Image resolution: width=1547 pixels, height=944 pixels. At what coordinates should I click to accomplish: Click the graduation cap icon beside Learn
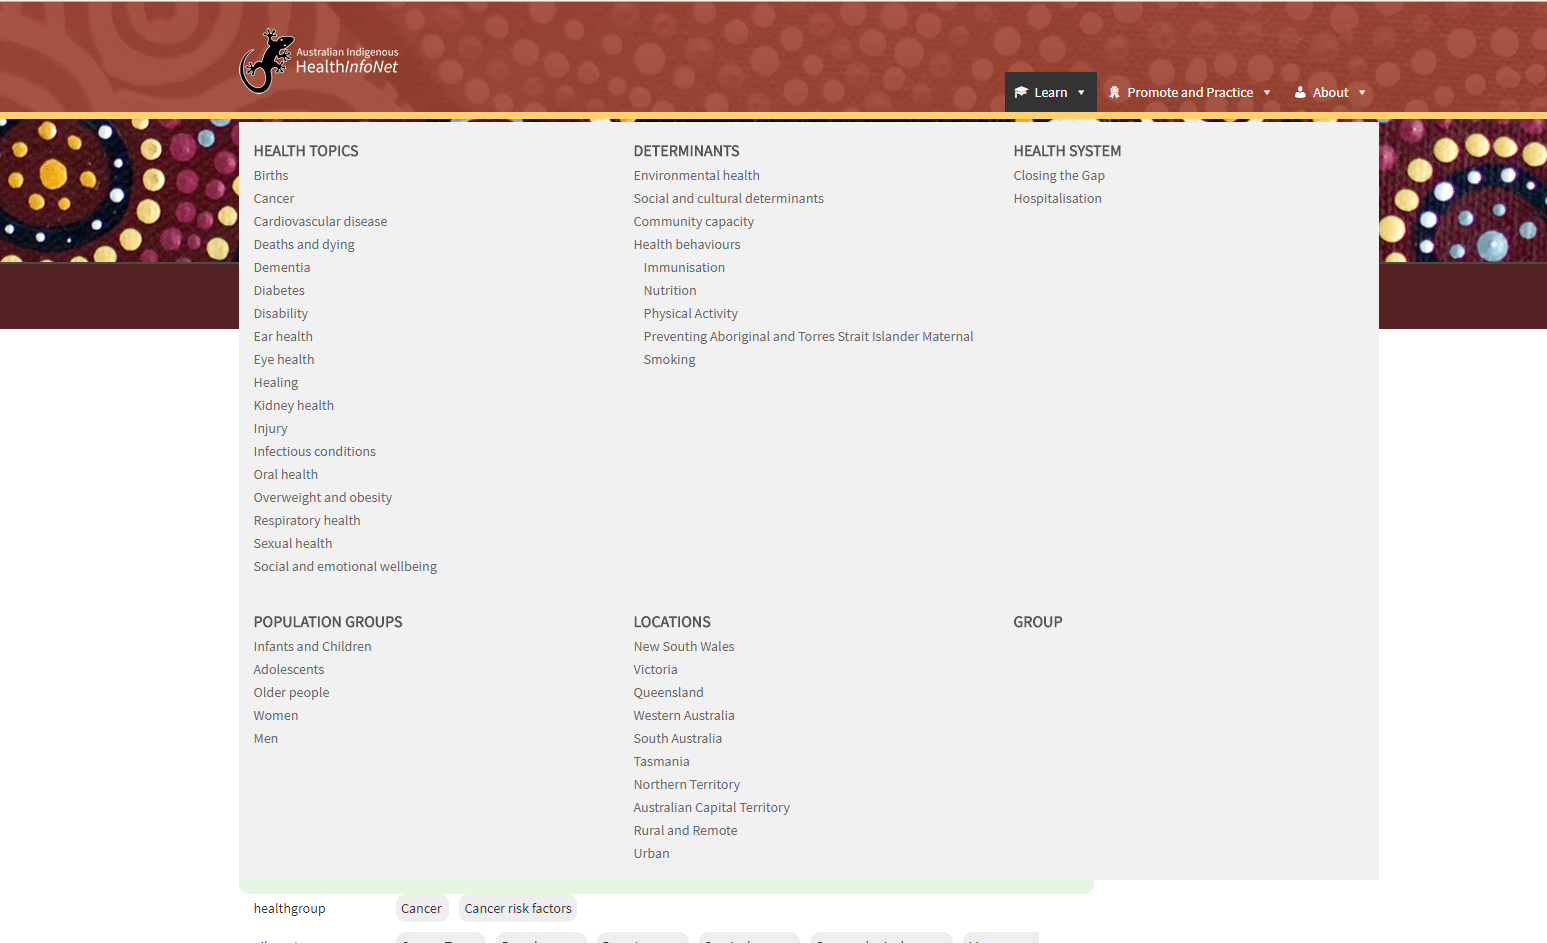point(1021,92)
